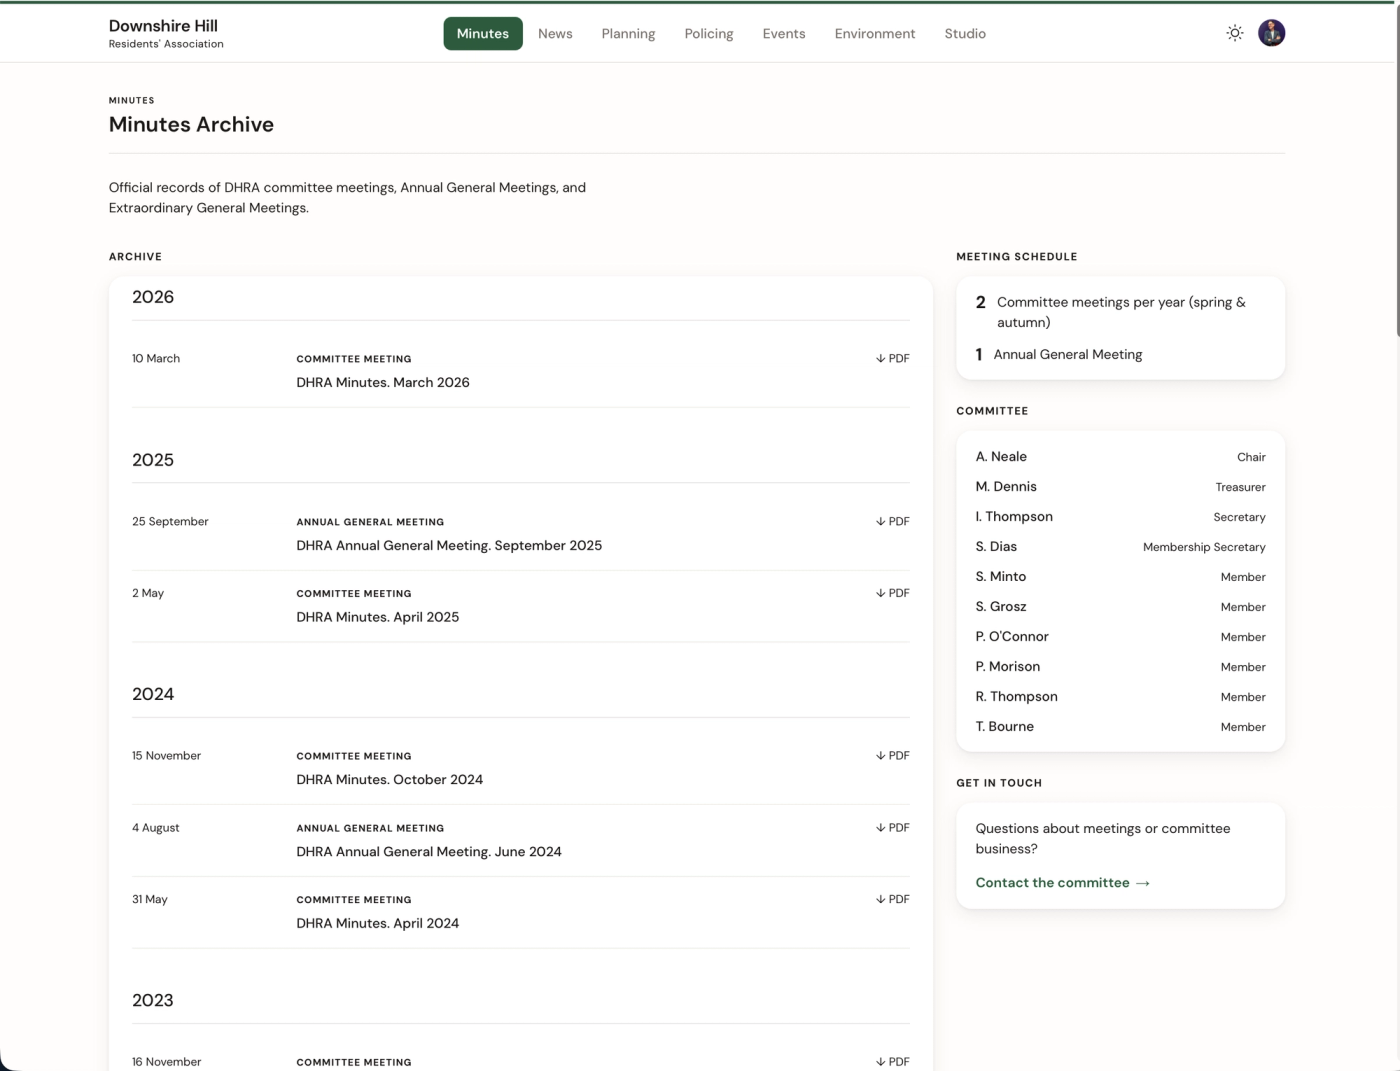Viewport: 1400px width, 1071px height.
Task: Click committee member P. Morison
Action: pyautogui.click(x=1008, y=666)
